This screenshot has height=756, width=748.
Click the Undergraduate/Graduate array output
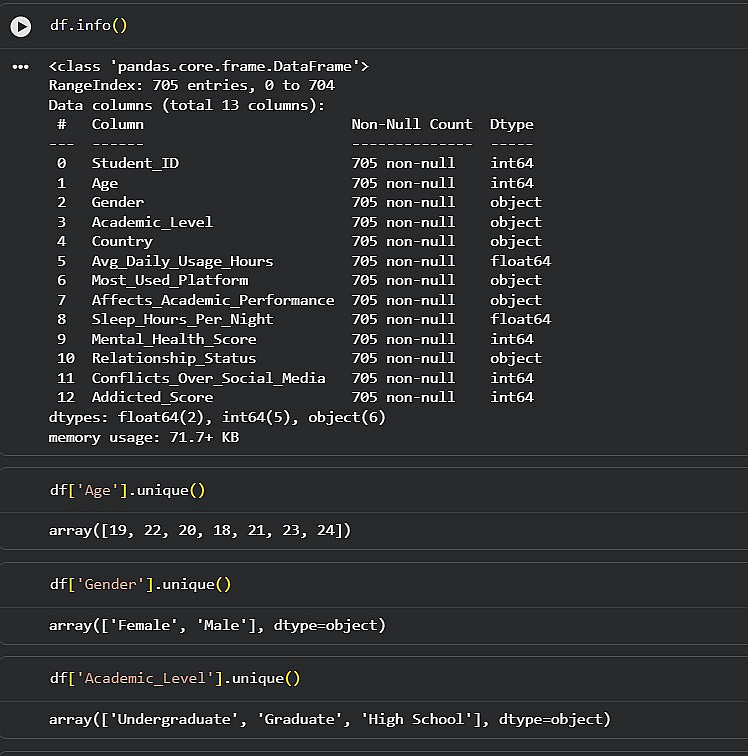click(329, 719)
